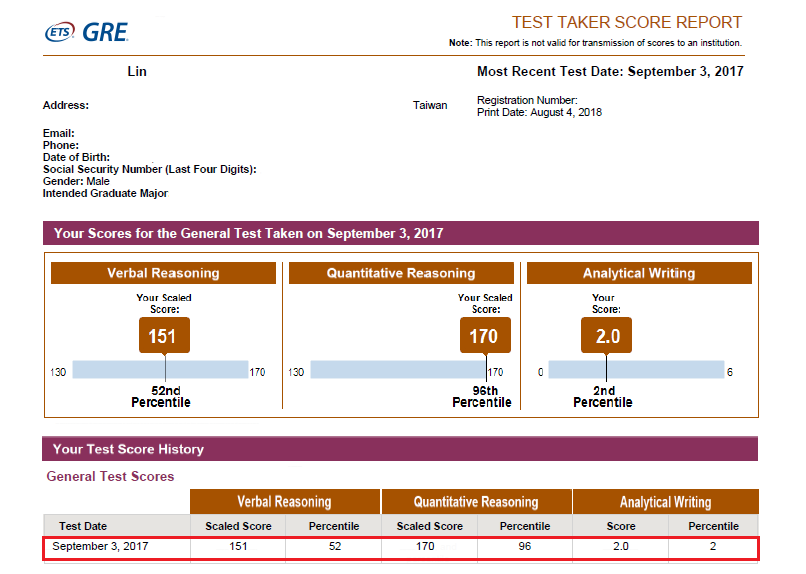The image size is (806, 574).
Task: Select the 96th Percentile text
Action: point(482,397)
